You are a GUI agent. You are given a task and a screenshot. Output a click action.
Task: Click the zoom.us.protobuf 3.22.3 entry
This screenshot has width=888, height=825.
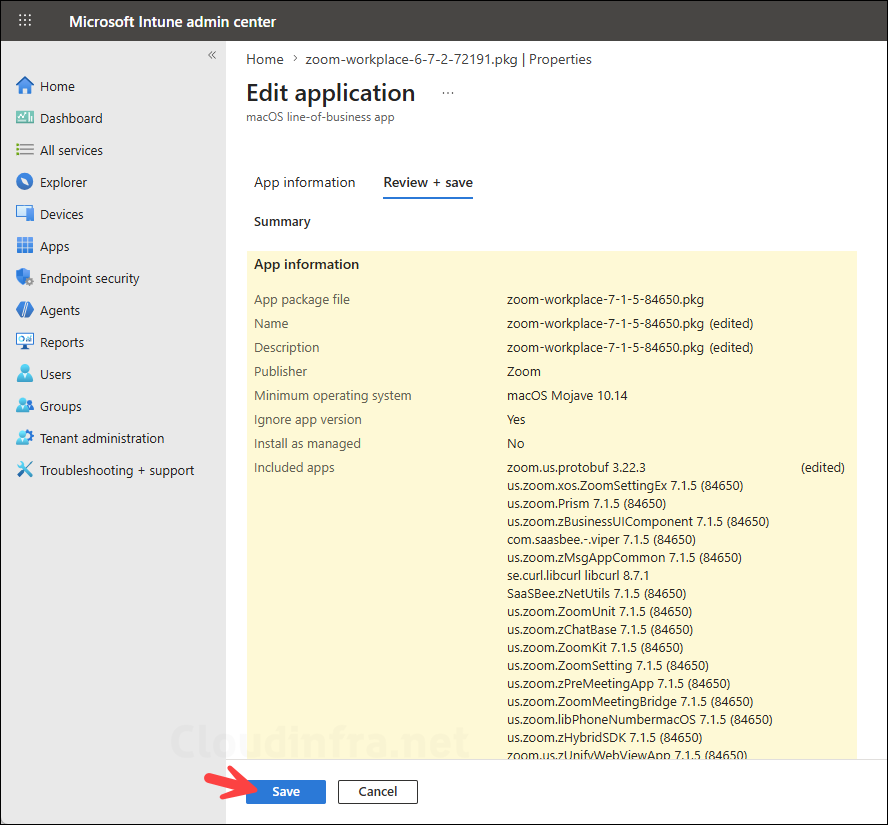tap(576, 467)
